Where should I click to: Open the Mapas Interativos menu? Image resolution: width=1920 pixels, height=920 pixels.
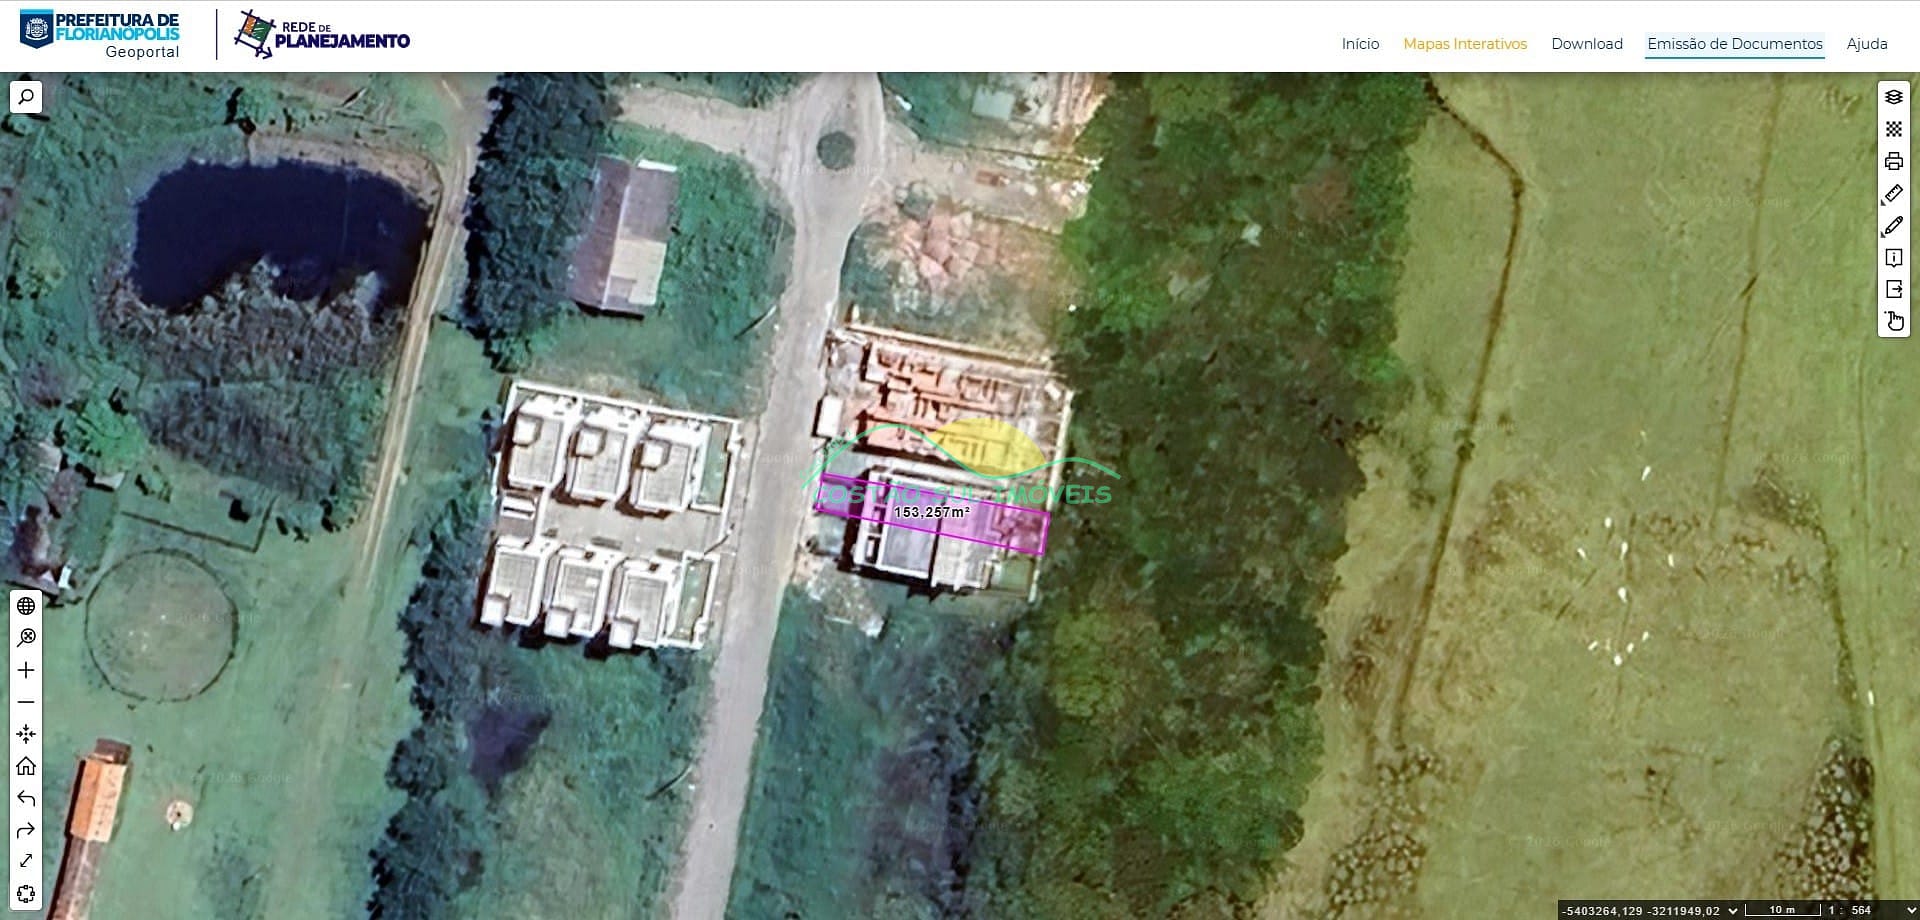1464,44
